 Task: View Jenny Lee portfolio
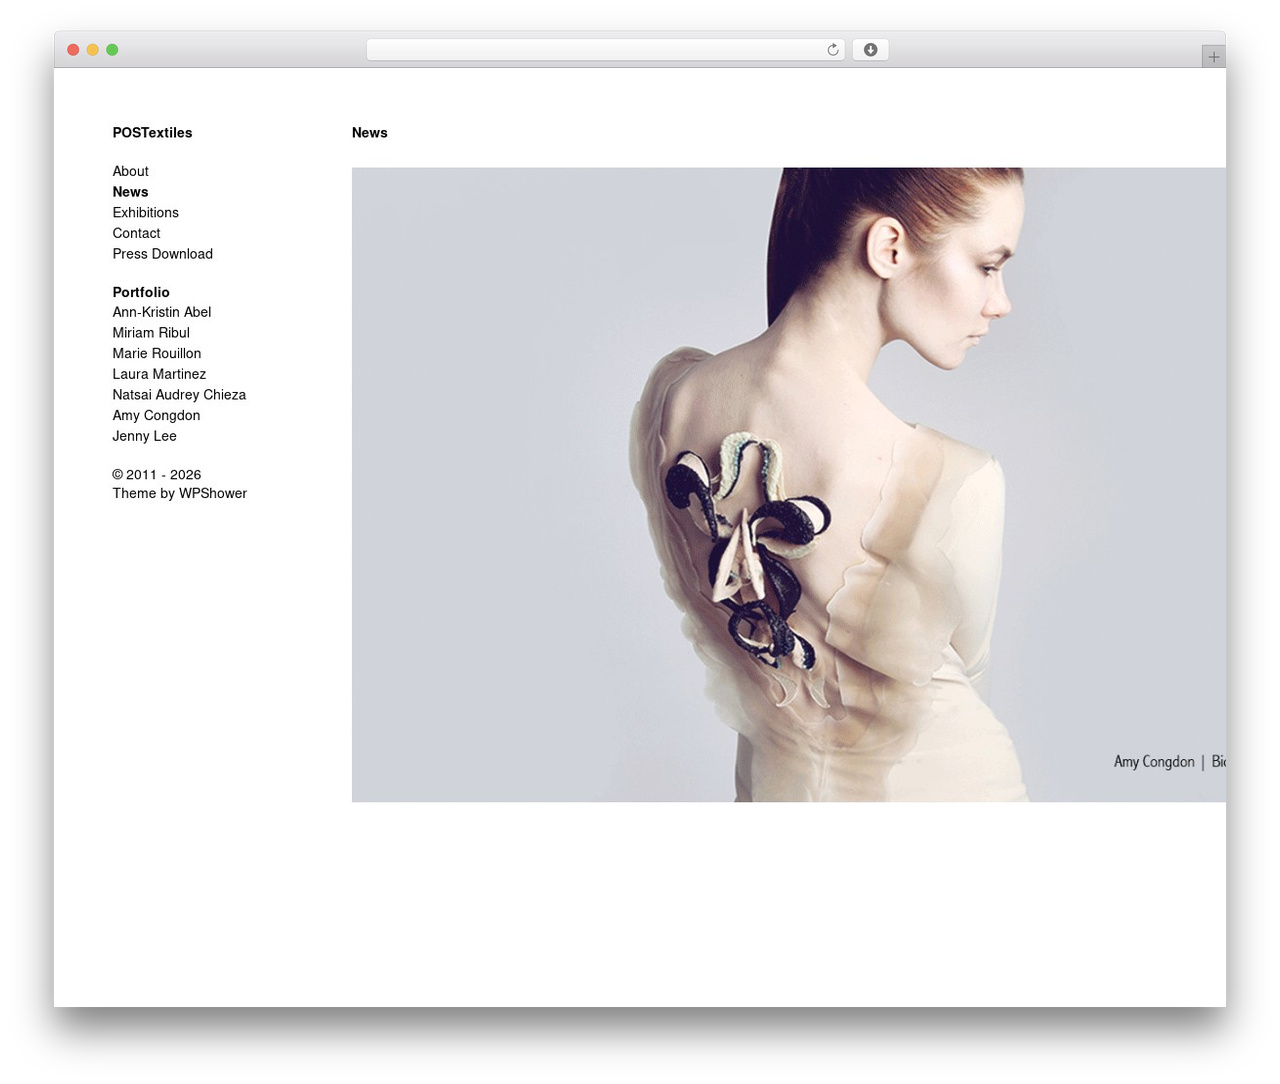(x=144, y=436)
